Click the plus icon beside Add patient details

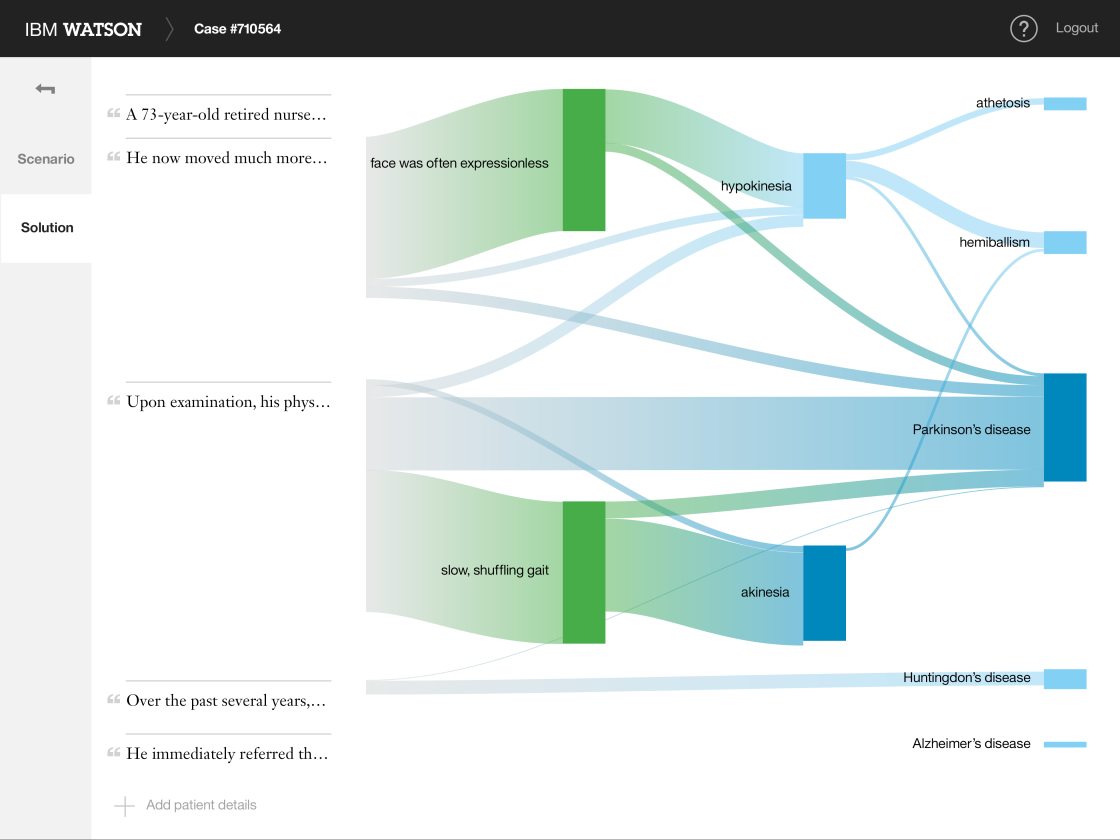pyautogui.click(x=124, y=806)
